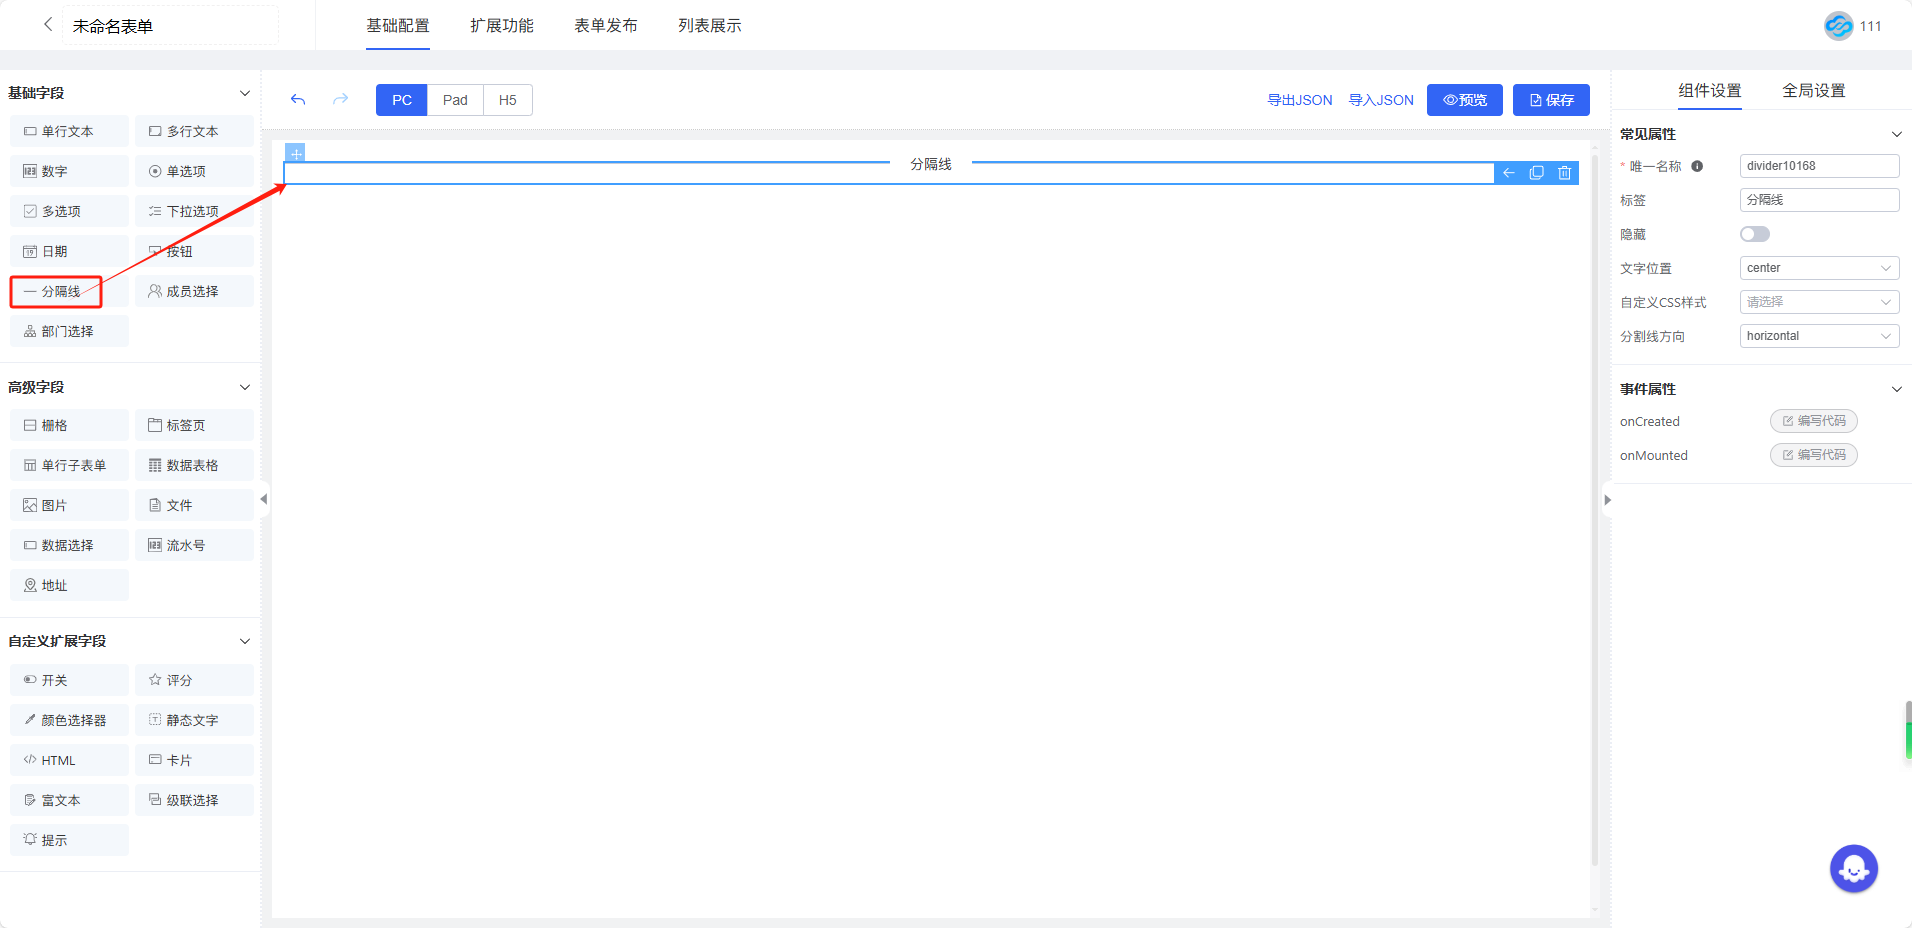Collapse the 基础字段 section
The height and width of the screenshot is (928, 1912).
(244, 93)
